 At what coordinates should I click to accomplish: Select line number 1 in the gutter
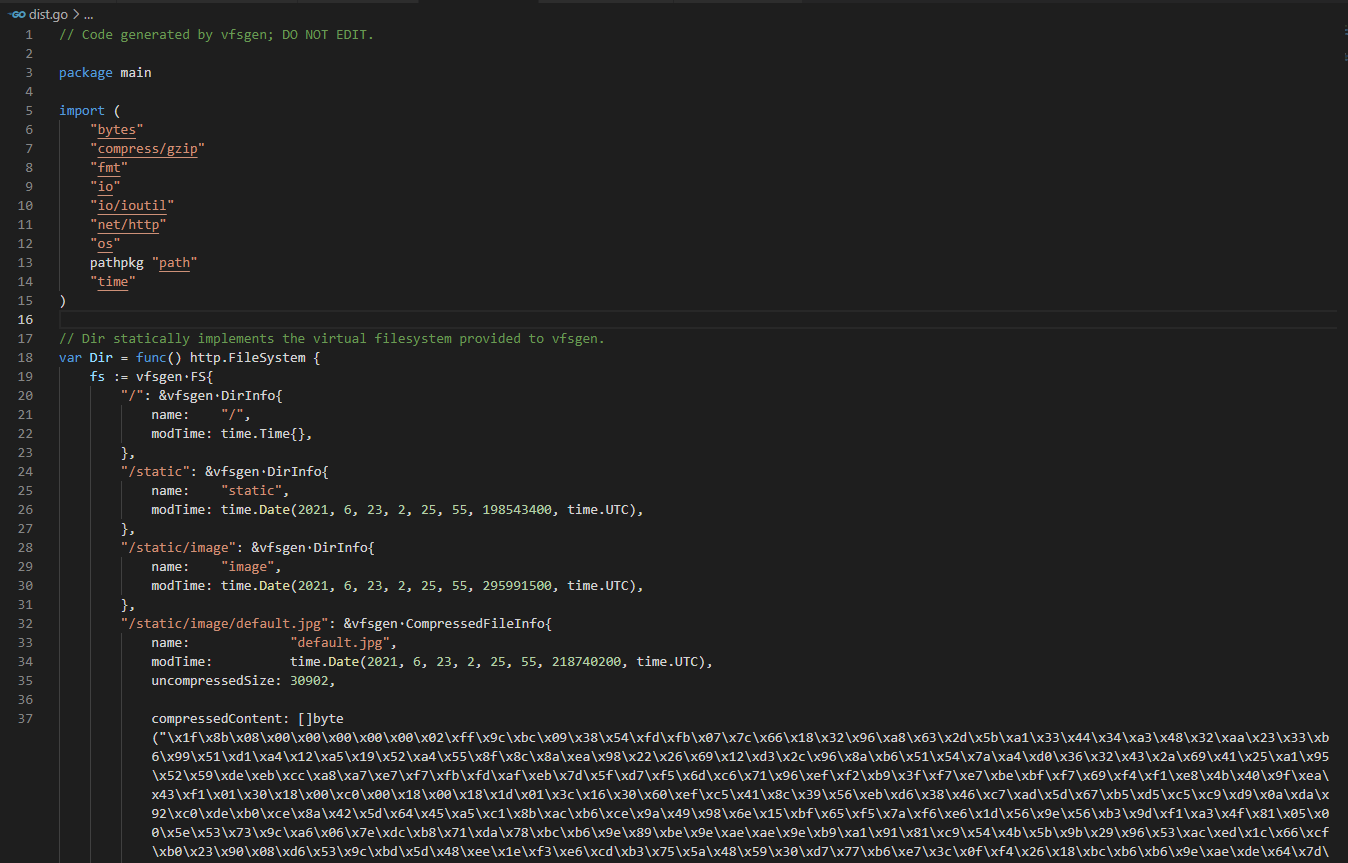29,35
